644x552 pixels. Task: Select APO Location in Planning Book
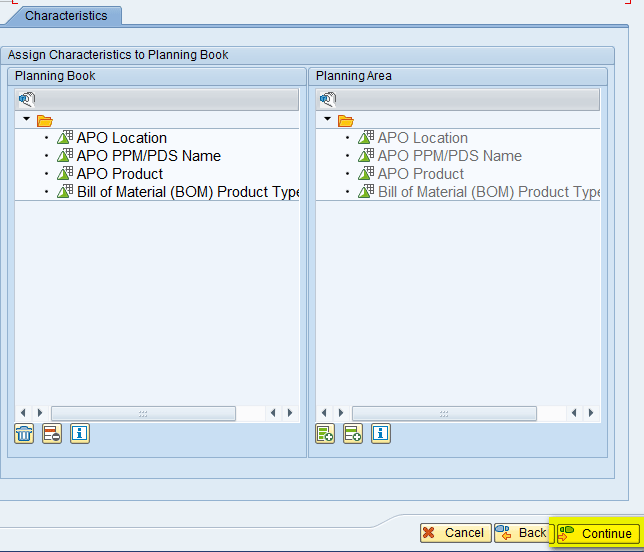click(x=122, y=138)
